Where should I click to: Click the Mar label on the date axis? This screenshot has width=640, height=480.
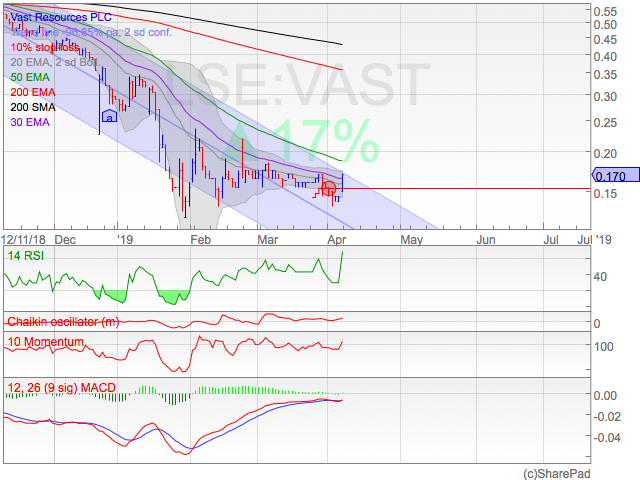[268, 240]
